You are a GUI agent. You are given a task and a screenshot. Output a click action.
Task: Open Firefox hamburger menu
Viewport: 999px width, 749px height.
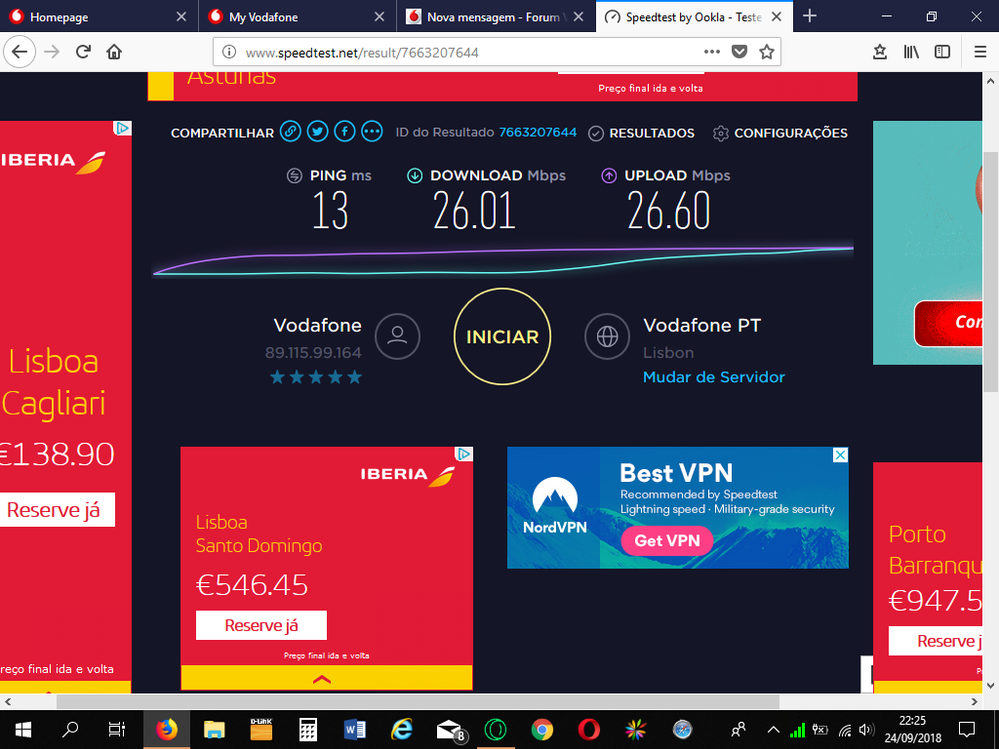(x=981, y=52)
